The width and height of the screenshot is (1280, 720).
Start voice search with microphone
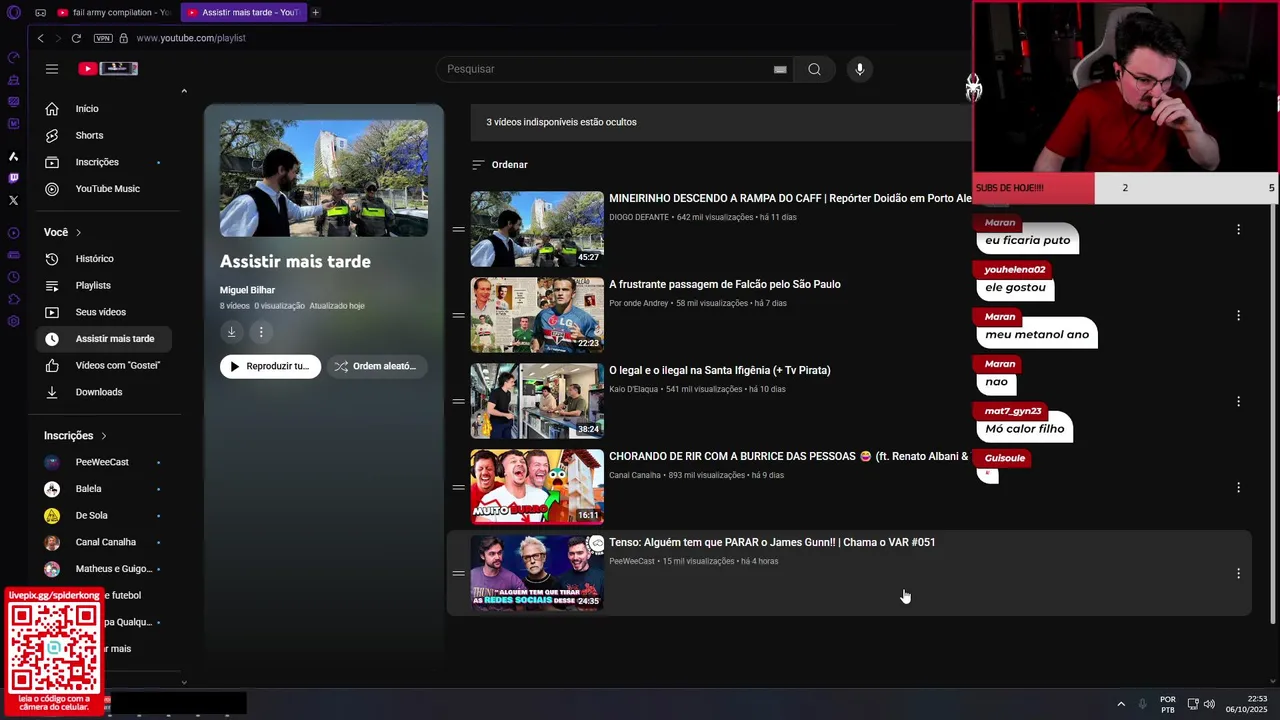point(859,69)
